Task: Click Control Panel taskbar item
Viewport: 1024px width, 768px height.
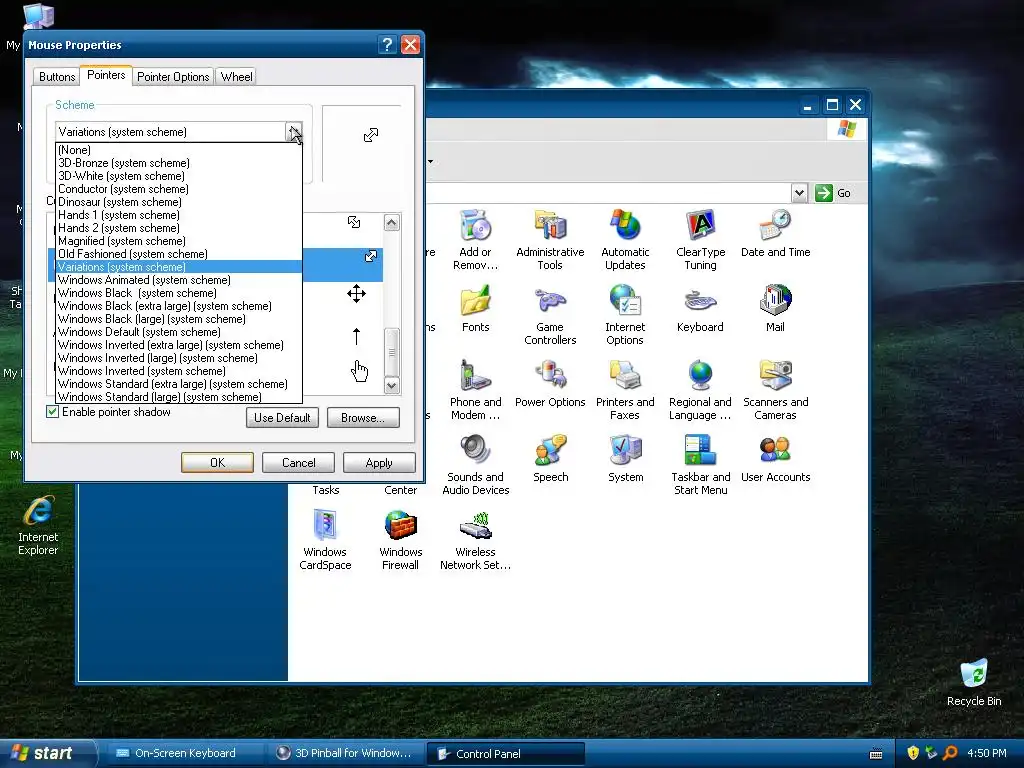Action: coord(505,754)
